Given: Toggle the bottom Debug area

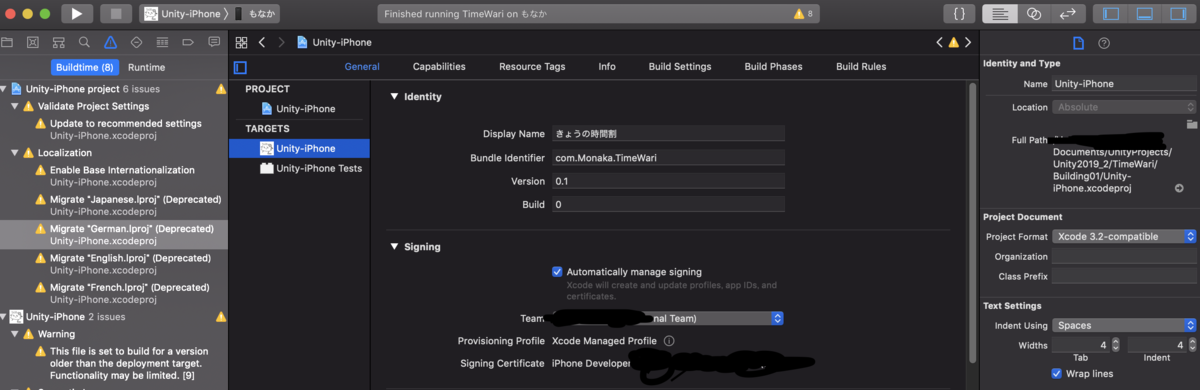Looking at the screenshot, I should click(1146, 13).
